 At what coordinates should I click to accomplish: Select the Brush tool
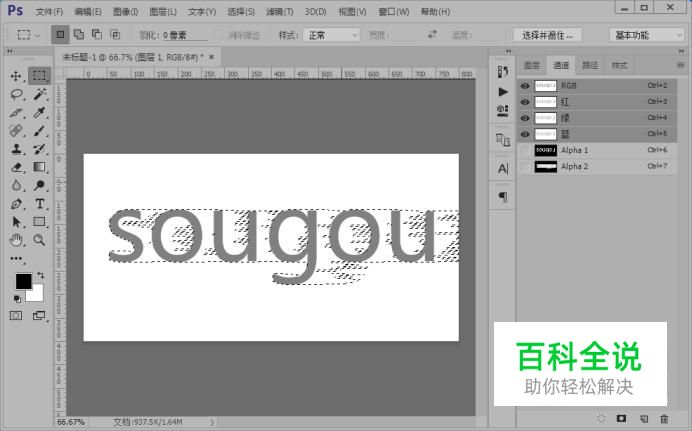[x=39, y=131]
